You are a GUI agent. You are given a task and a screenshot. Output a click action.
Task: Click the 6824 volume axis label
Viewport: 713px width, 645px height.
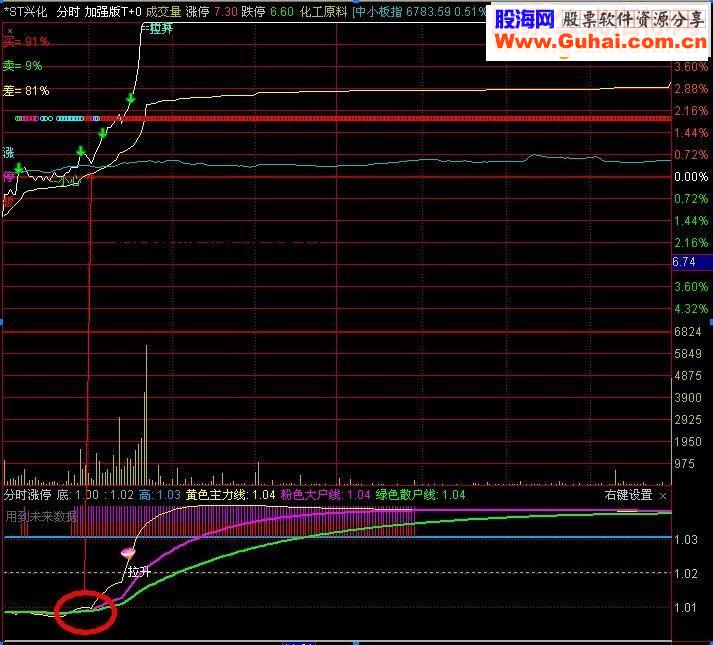[x=688, y=332]
